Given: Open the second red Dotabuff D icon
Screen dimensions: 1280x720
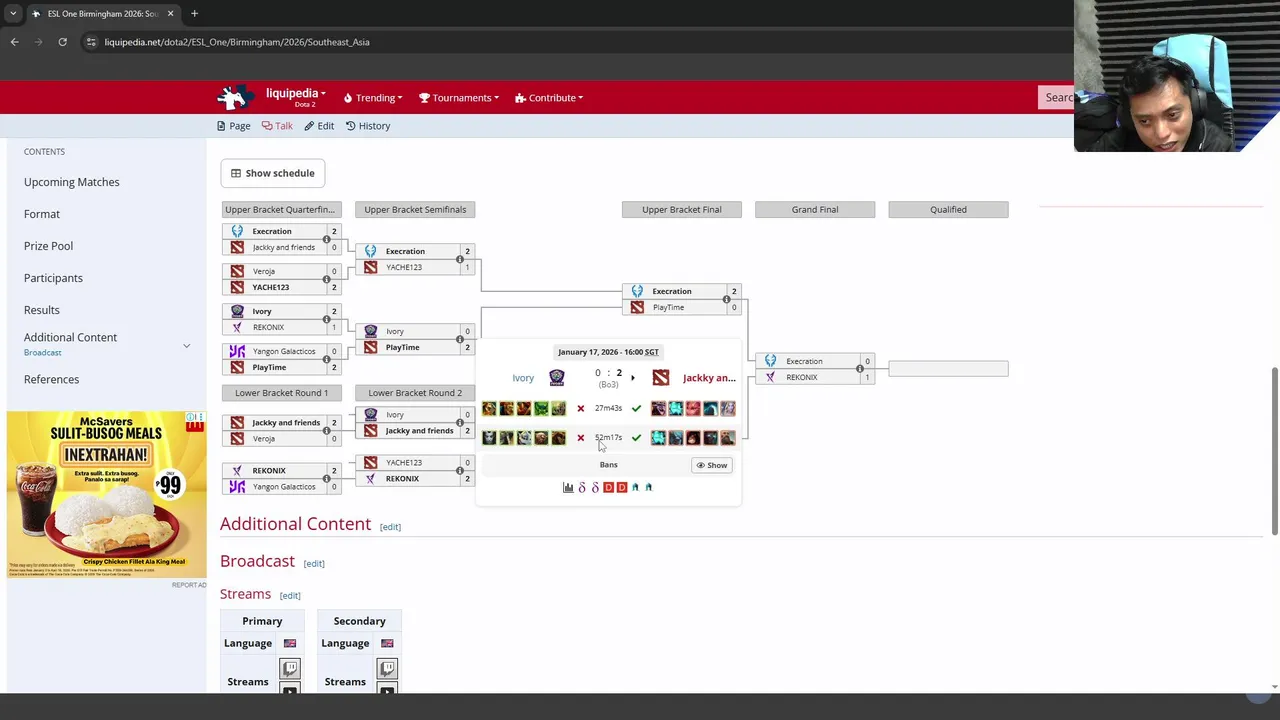Looking at the screenshot, I should tap(622, 487).
